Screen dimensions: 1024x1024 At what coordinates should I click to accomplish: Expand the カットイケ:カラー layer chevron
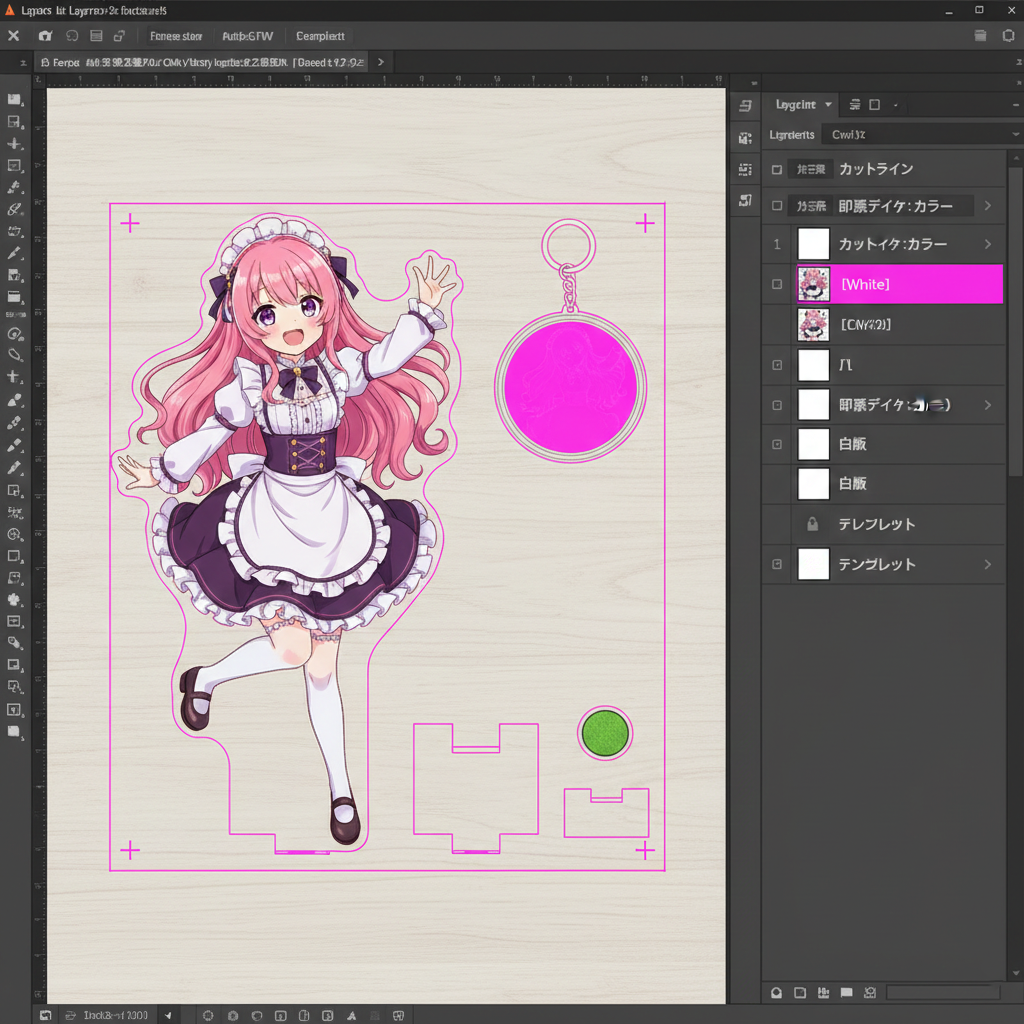pos(988,244)
